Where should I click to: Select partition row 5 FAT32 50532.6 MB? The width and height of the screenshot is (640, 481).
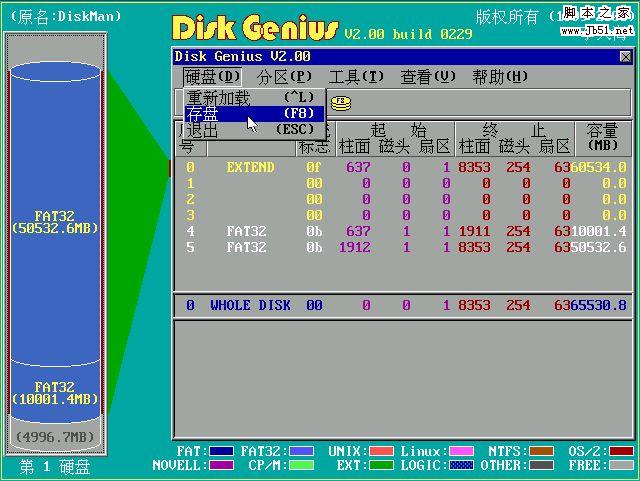[x=400, y=247]
